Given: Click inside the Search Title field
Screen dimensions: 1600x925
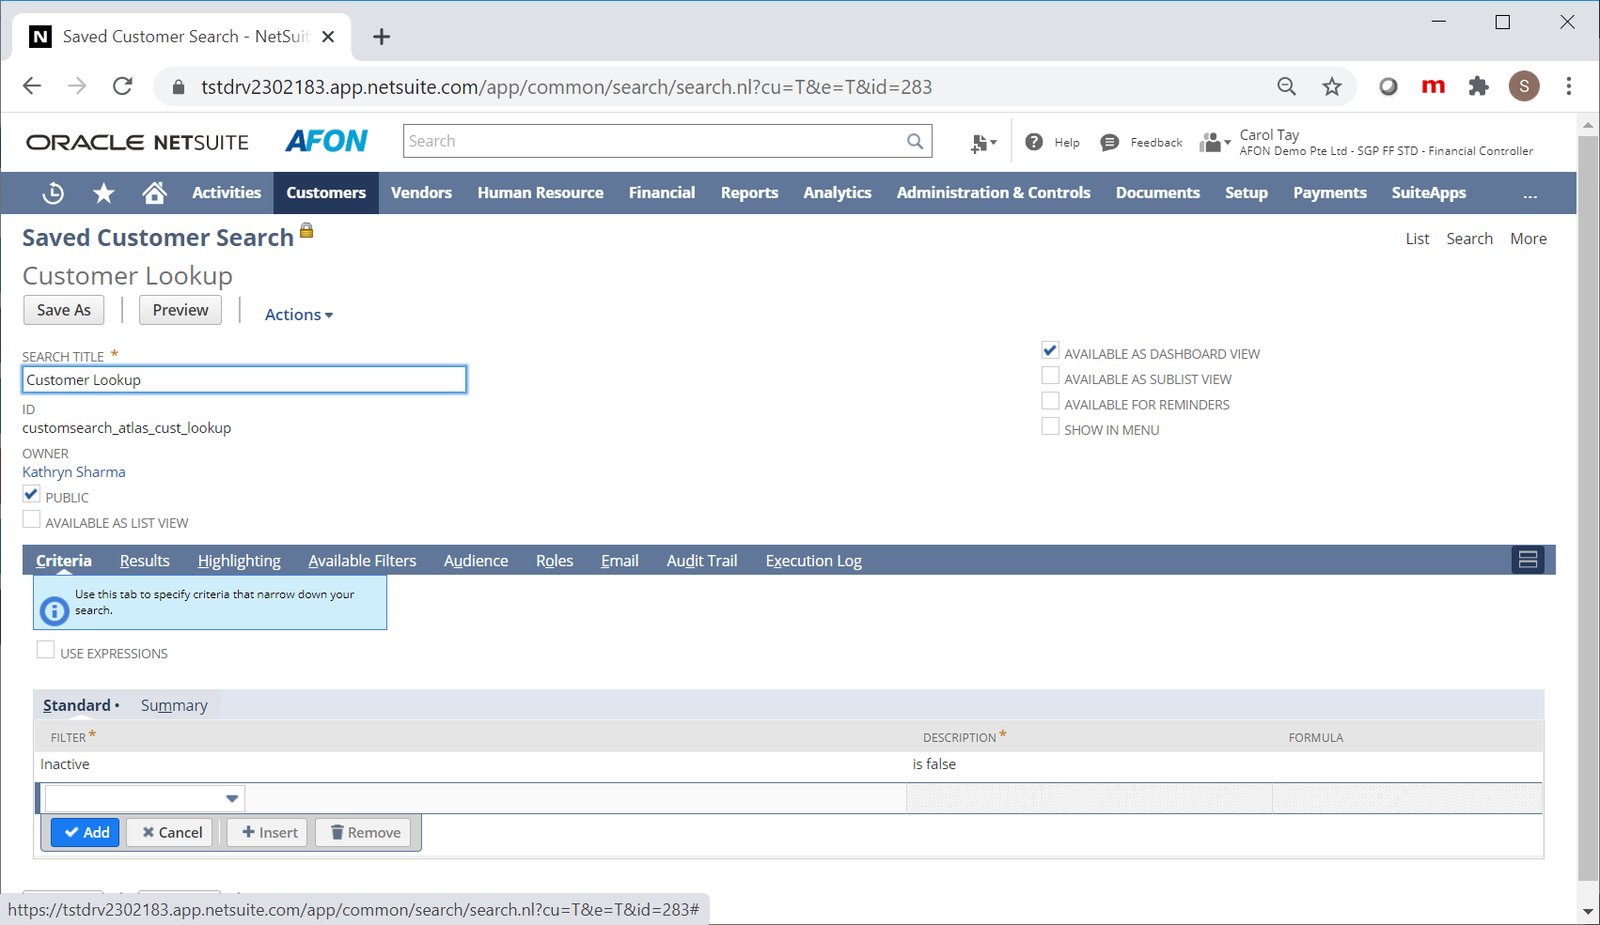Looking at the screenshot, I should [x=243, y=379].
